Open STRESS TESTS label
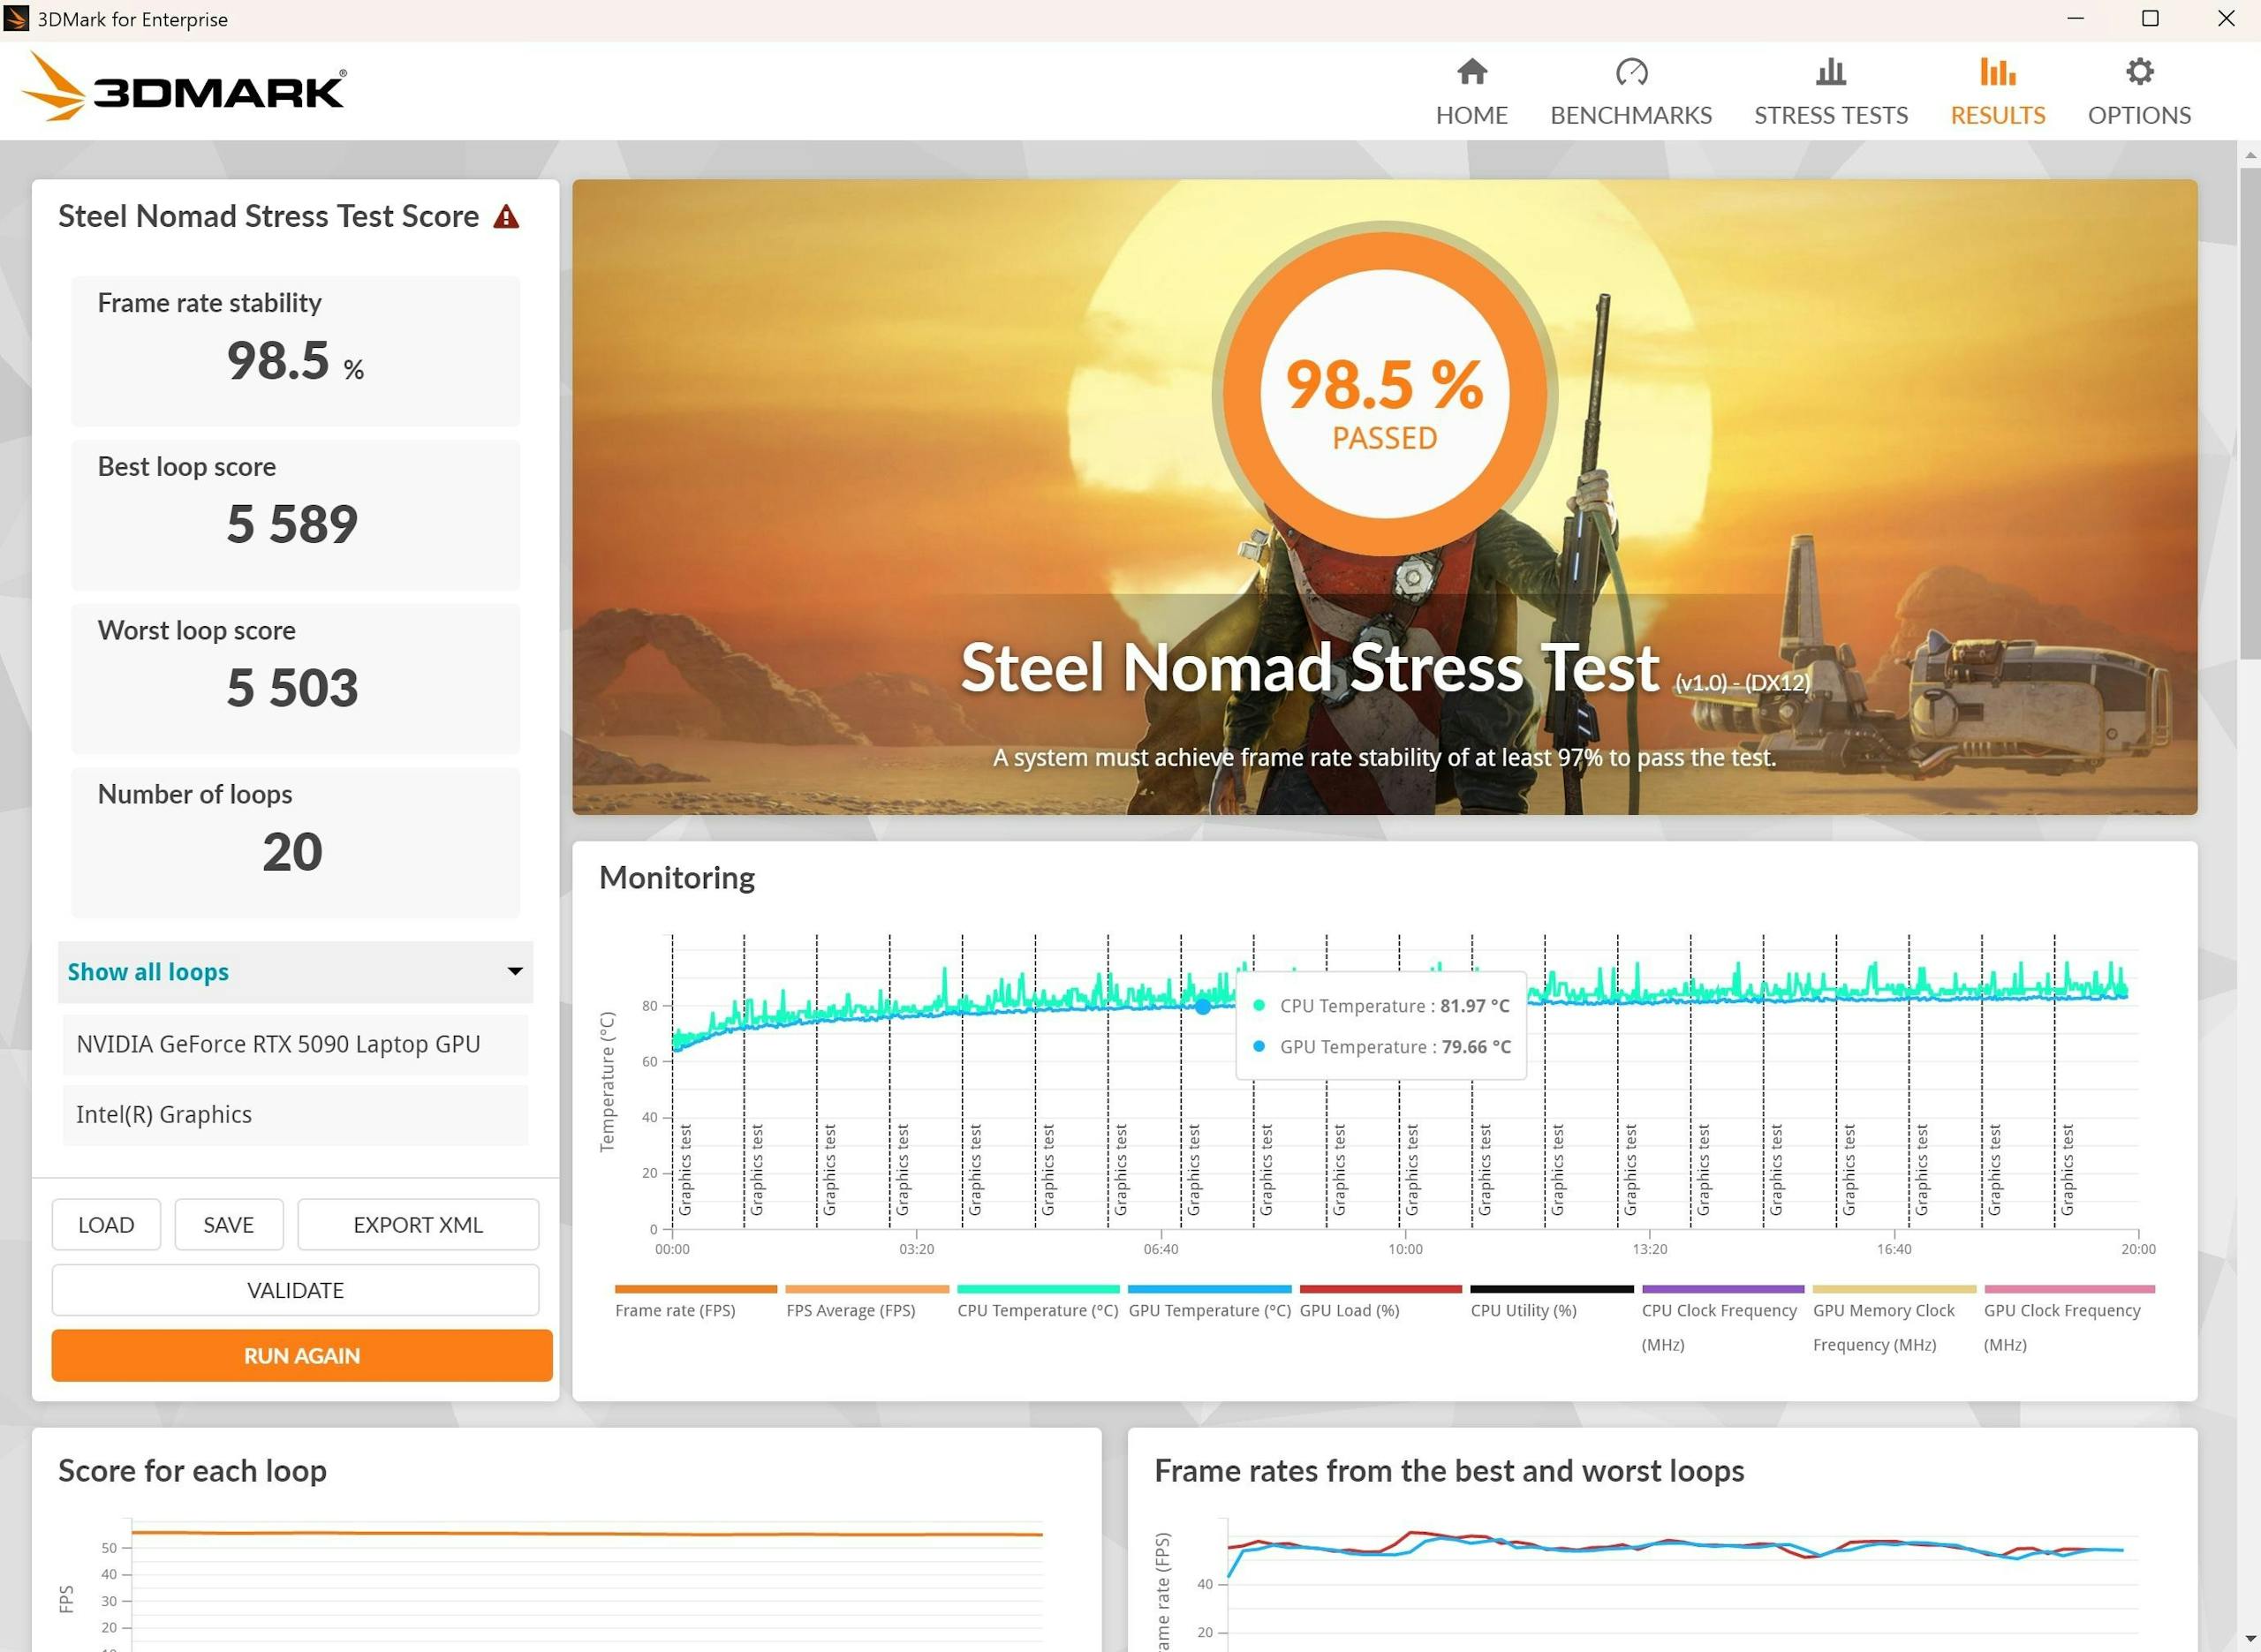The width and height of the screenshot is (2261, 1652). (x=1831, y=115)
